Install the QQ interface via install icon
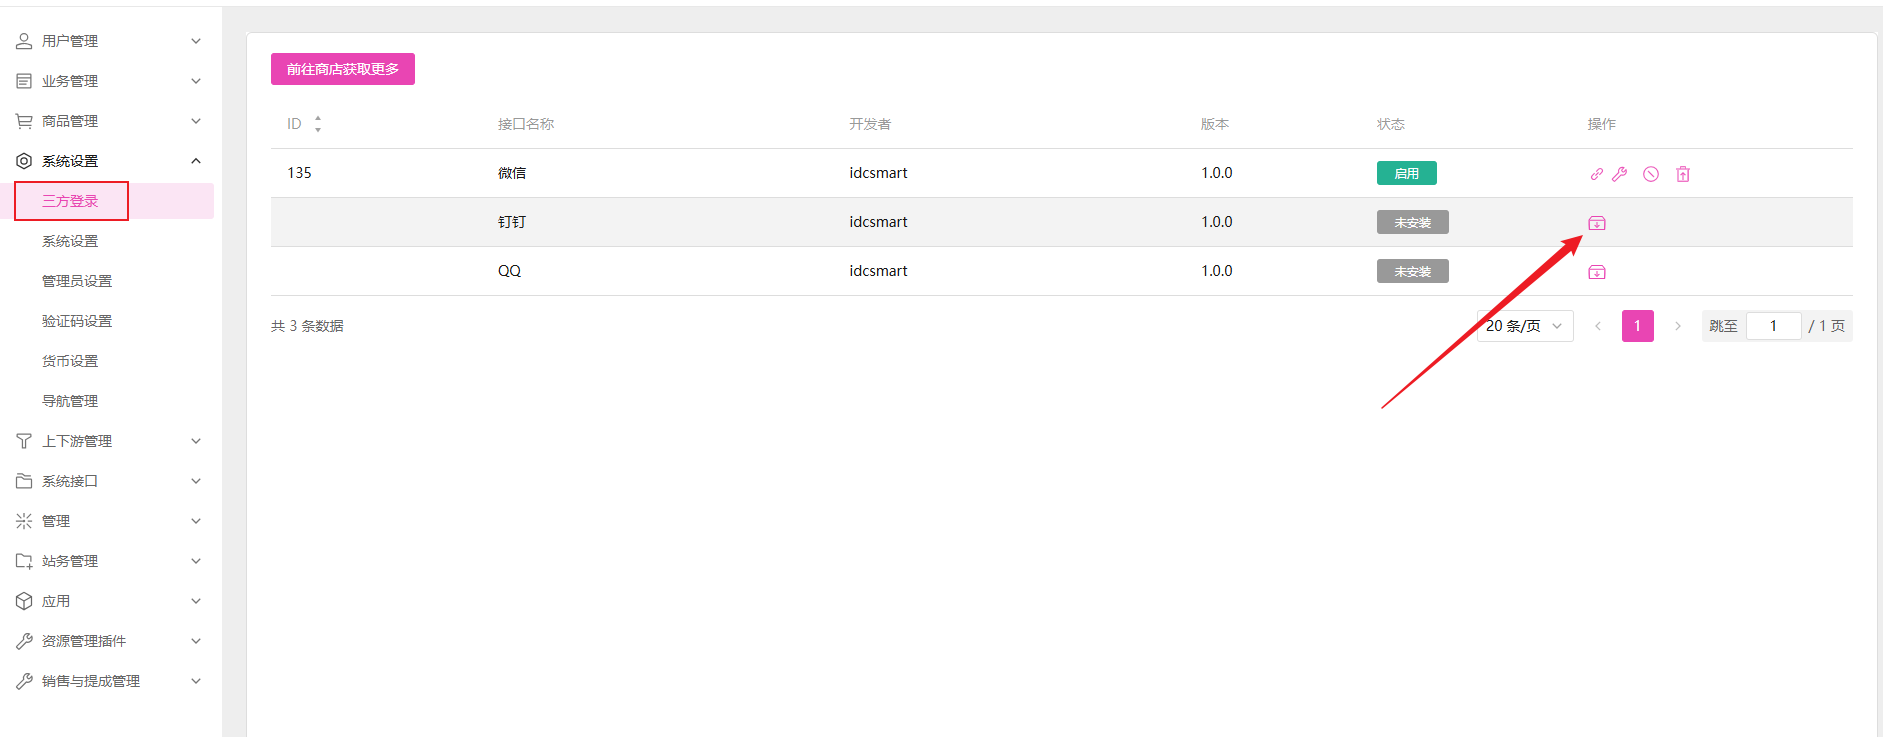 1597,272
